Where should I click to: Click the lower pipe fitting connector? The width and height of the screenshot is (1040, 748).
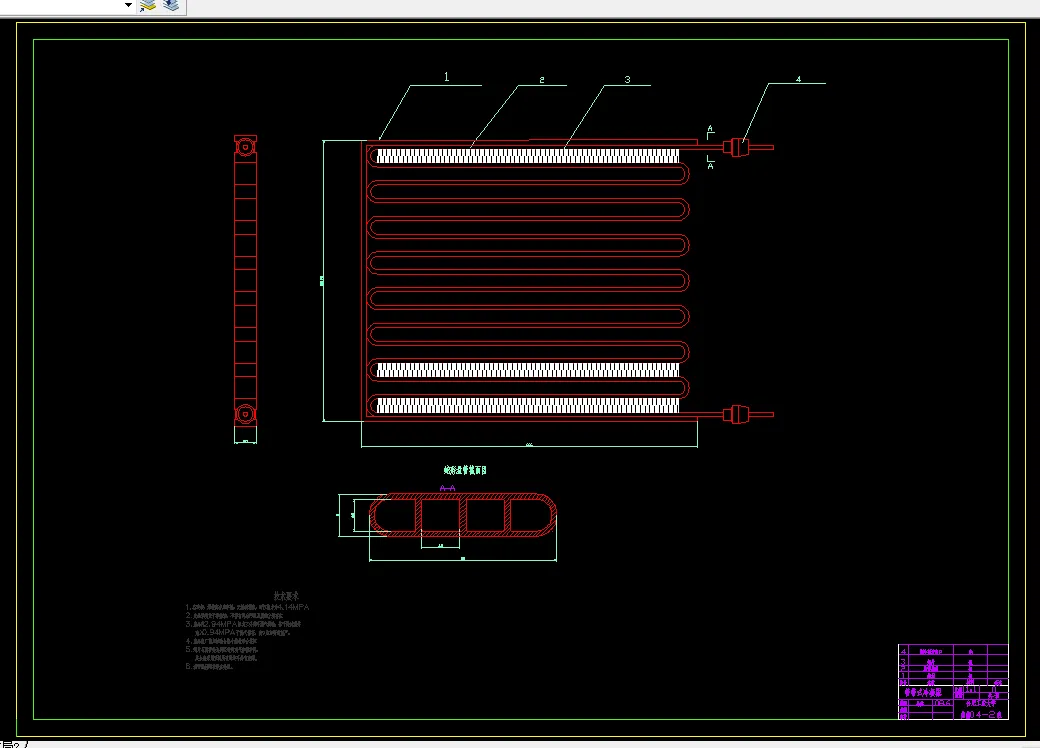click(736, 414)
